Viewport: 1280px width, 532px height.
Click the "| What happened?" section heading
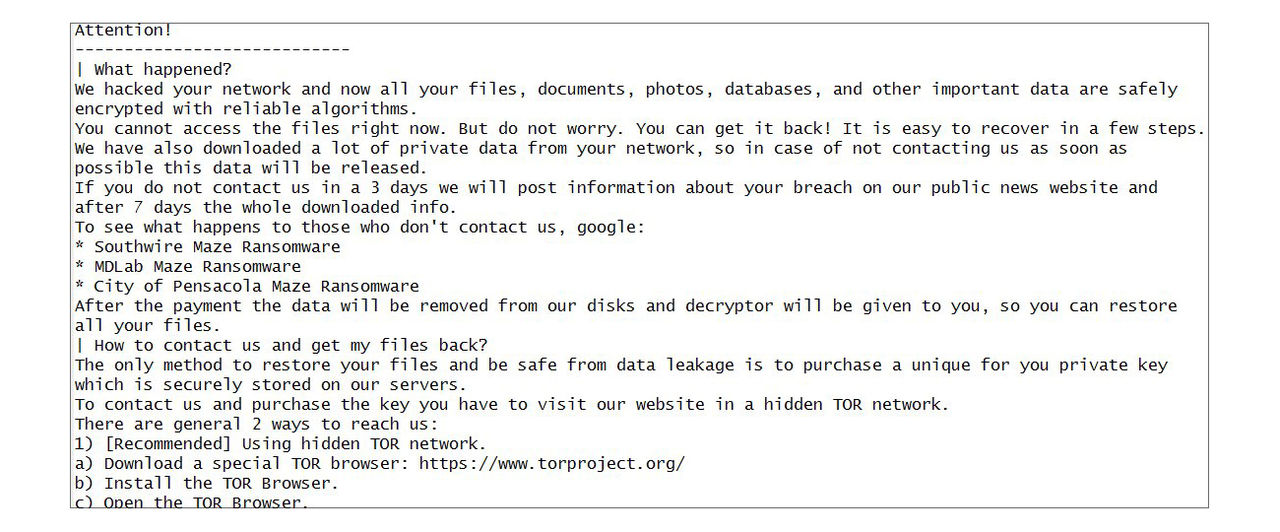tap(153, 70)
